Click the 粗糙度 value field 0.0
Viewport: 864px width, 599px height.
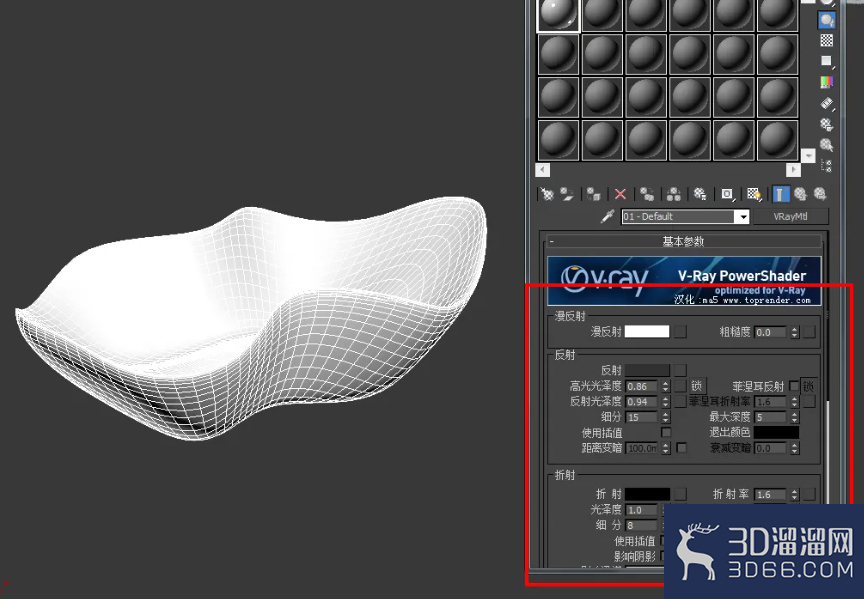(x=770, y=332)
